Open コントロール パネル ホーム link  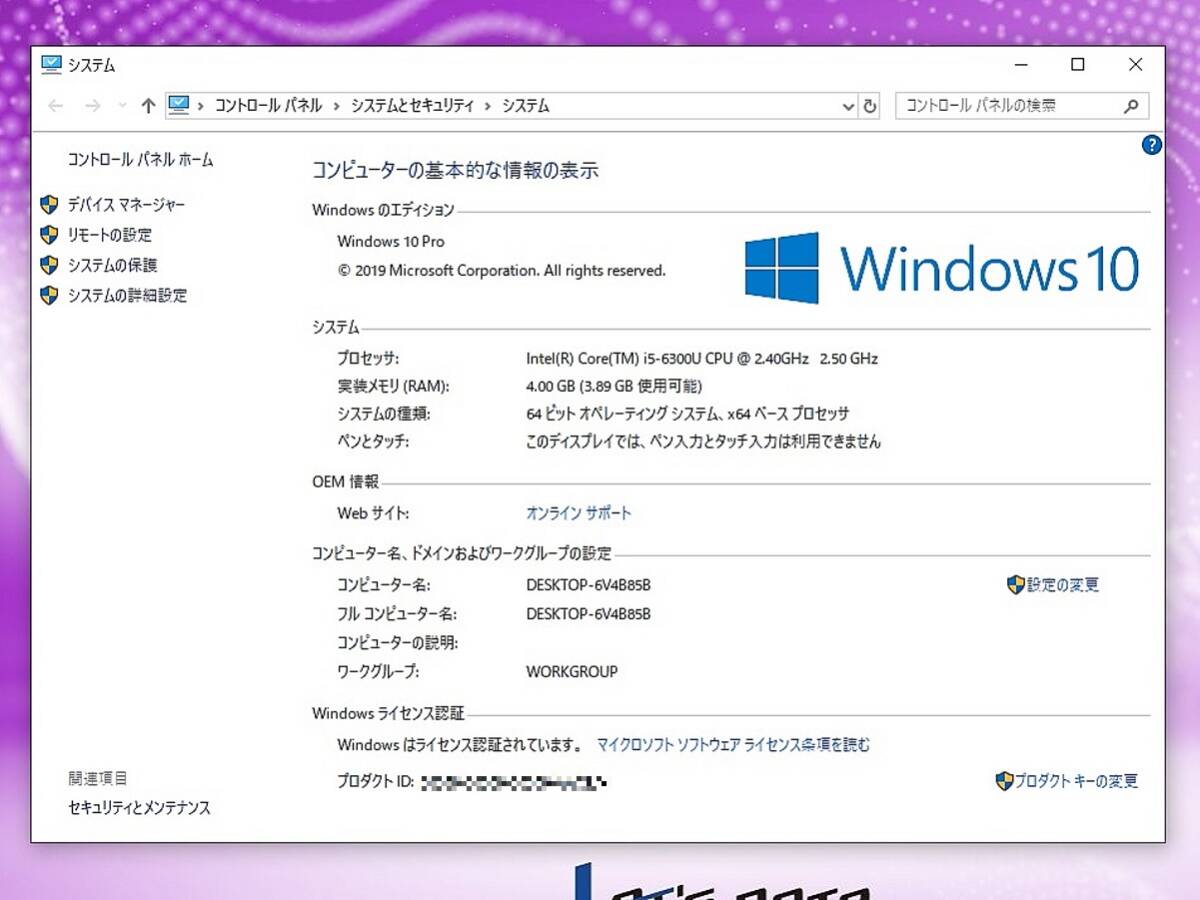[x=140, y=160]
